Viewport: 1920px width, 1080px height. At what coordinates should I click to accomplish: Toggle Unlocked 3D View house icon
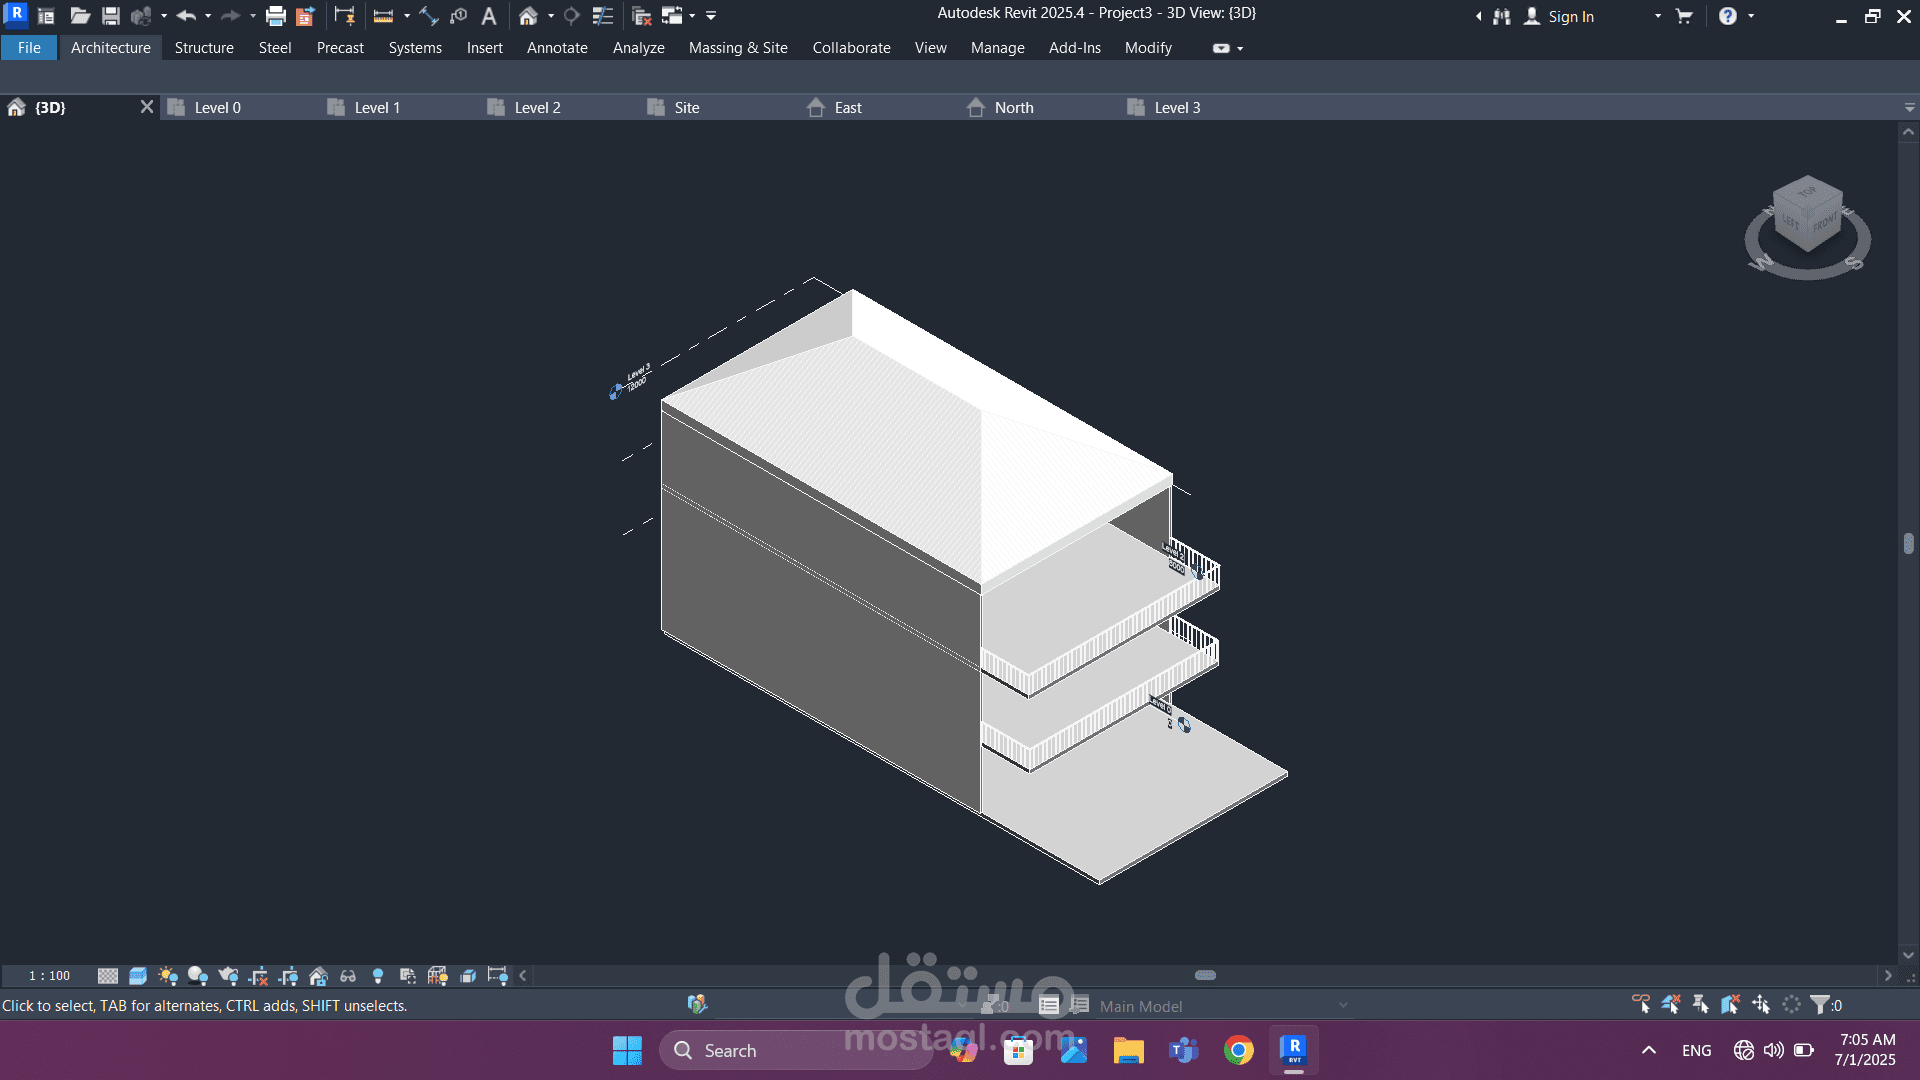(318, 976)
